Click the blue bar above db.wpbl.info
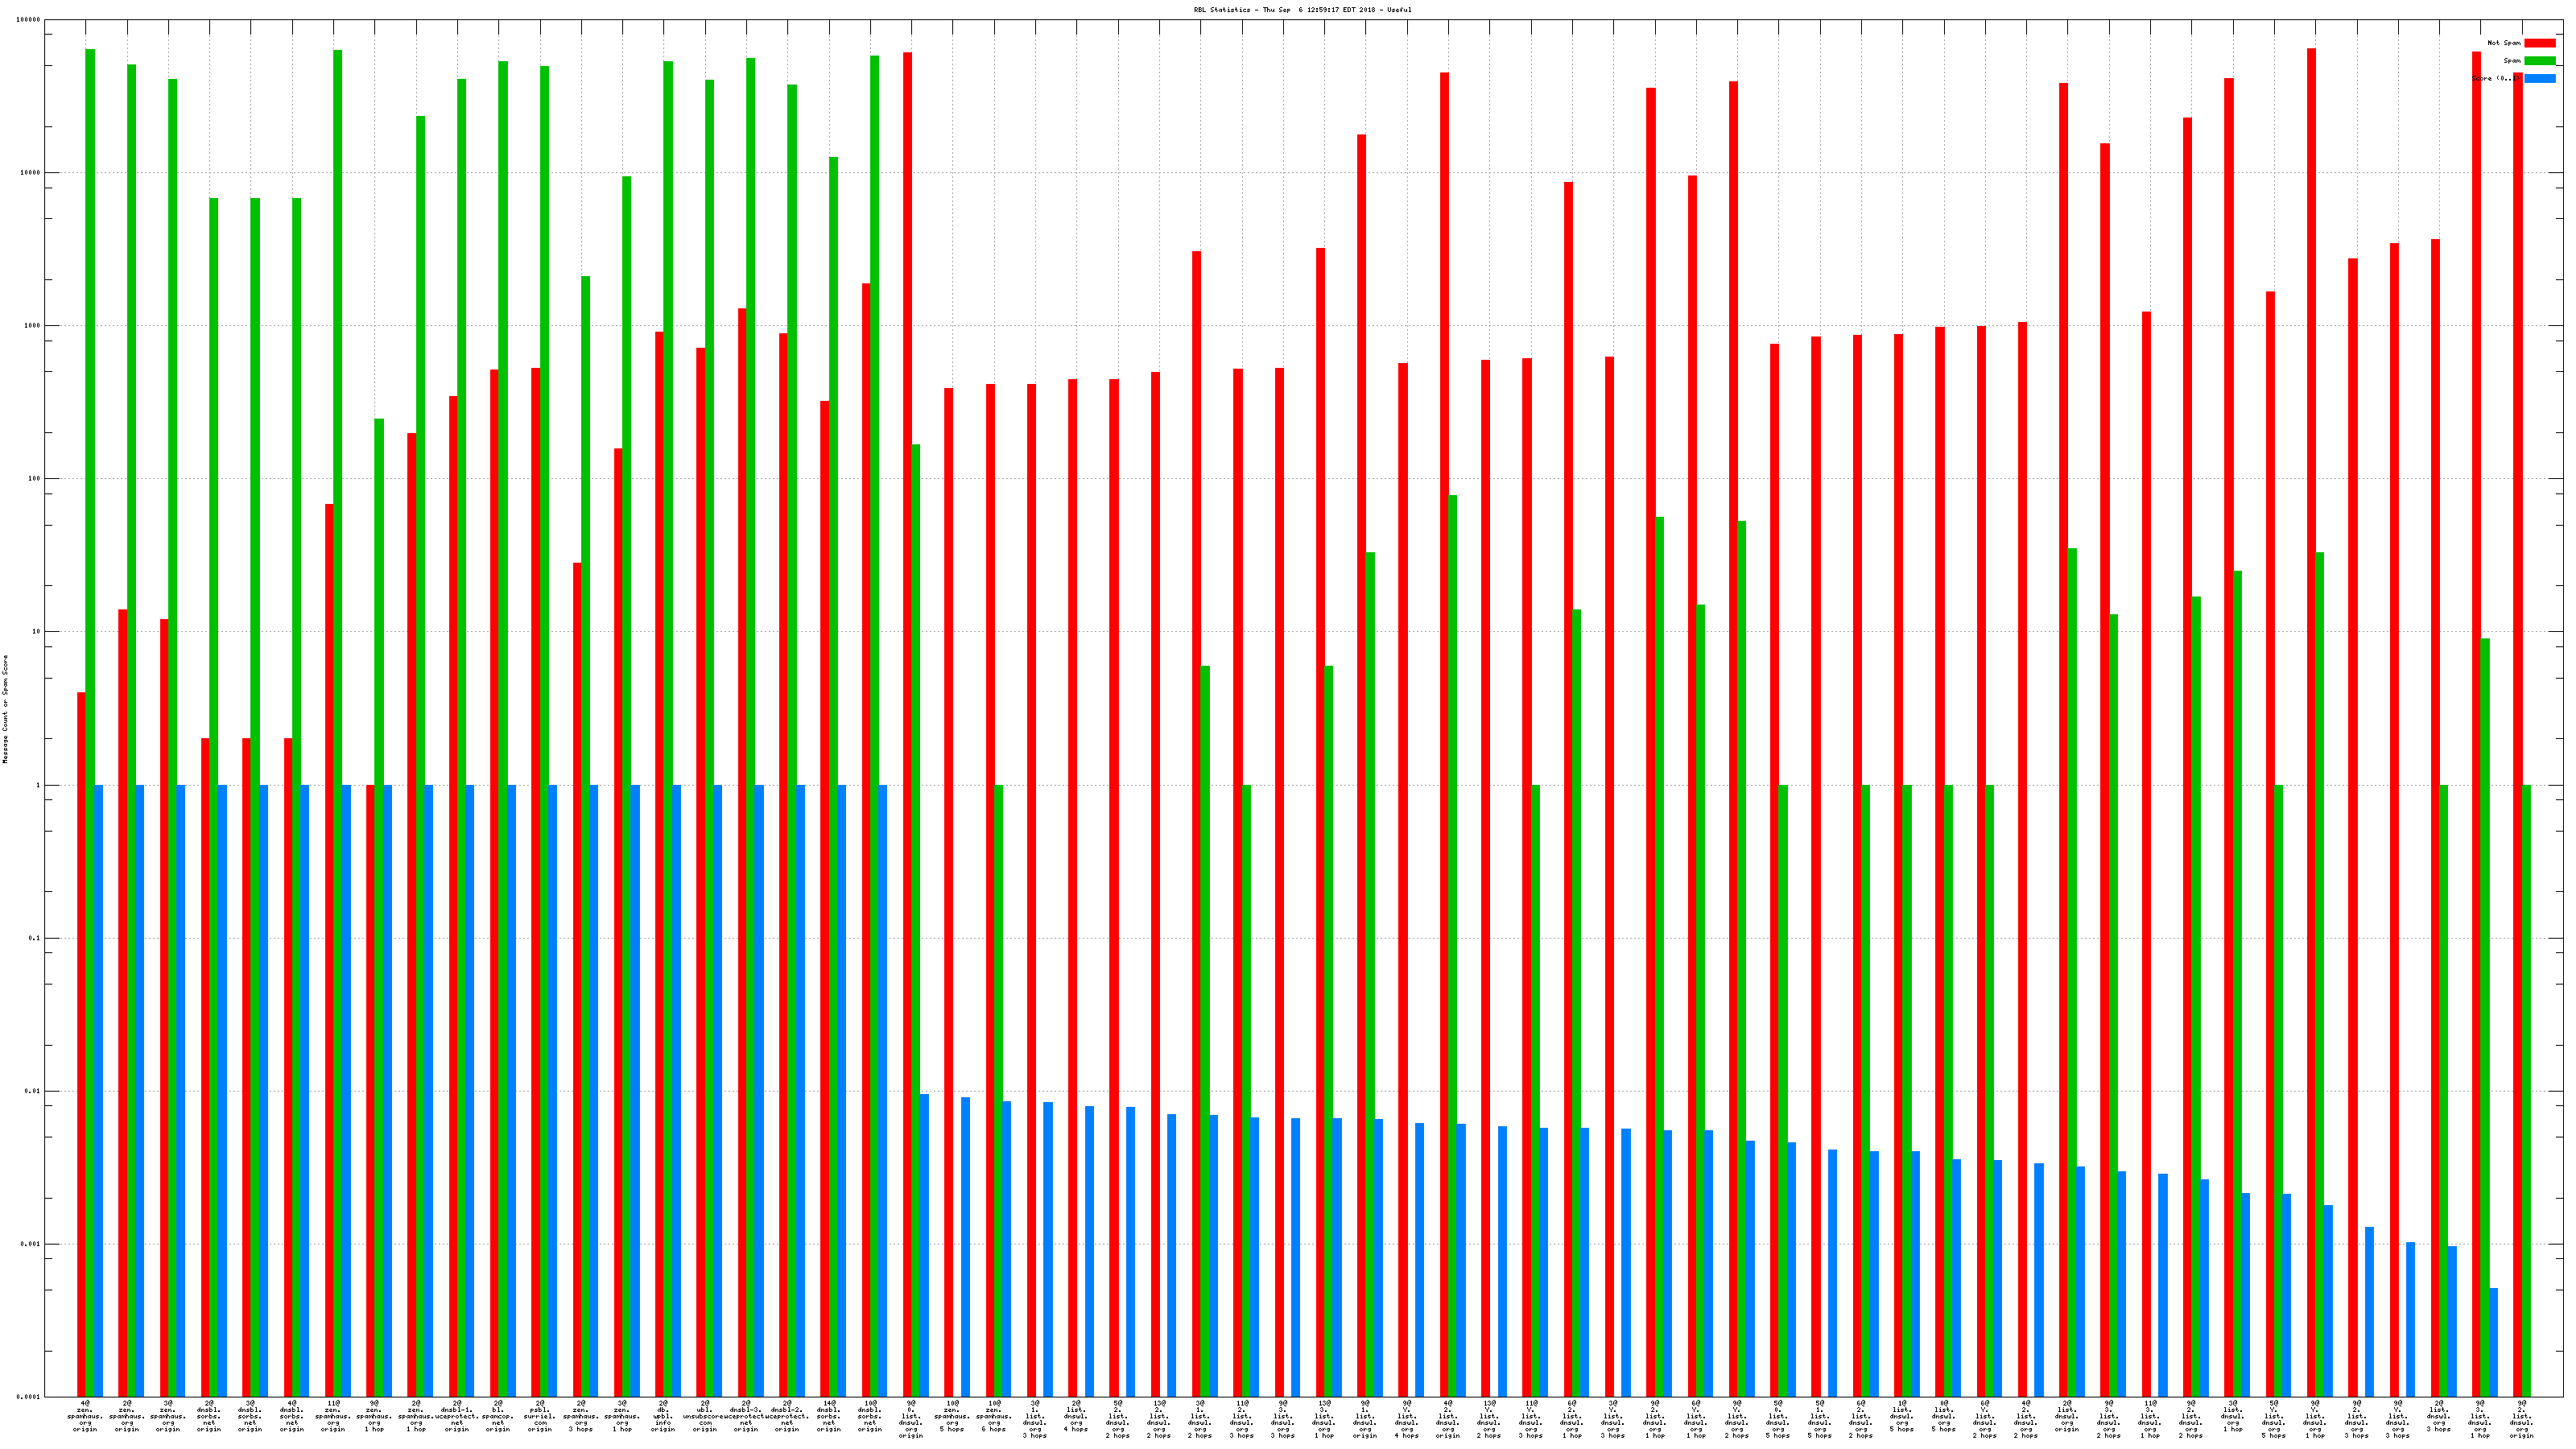2576x1449 pixels. [676, 1090]
